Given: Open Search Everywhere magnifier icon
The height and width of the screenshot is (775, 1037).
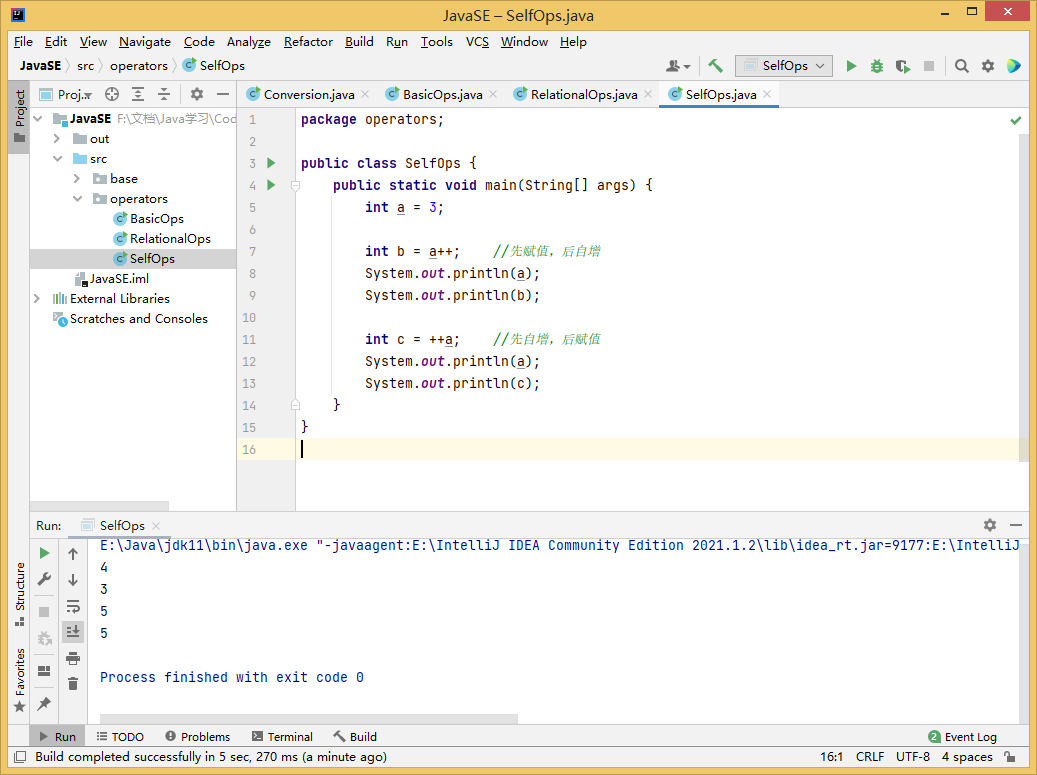Looking at the screenshot, I should pyautogui.click(x=961, y=66).
